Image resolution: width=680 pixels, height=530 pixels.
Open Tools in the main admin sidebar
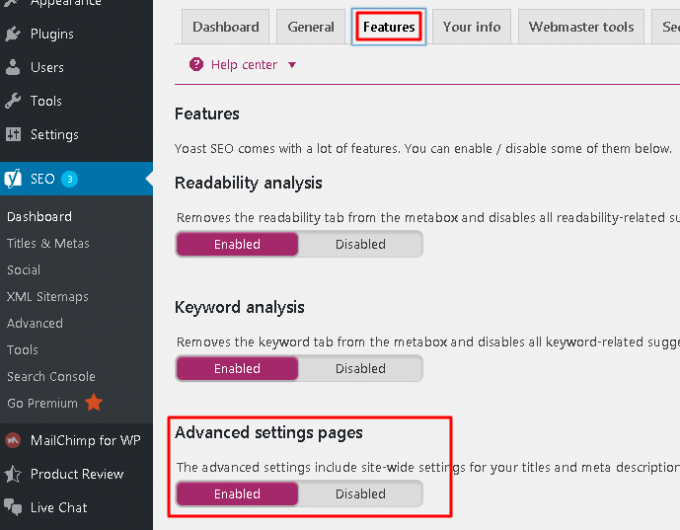click(76, 101)
